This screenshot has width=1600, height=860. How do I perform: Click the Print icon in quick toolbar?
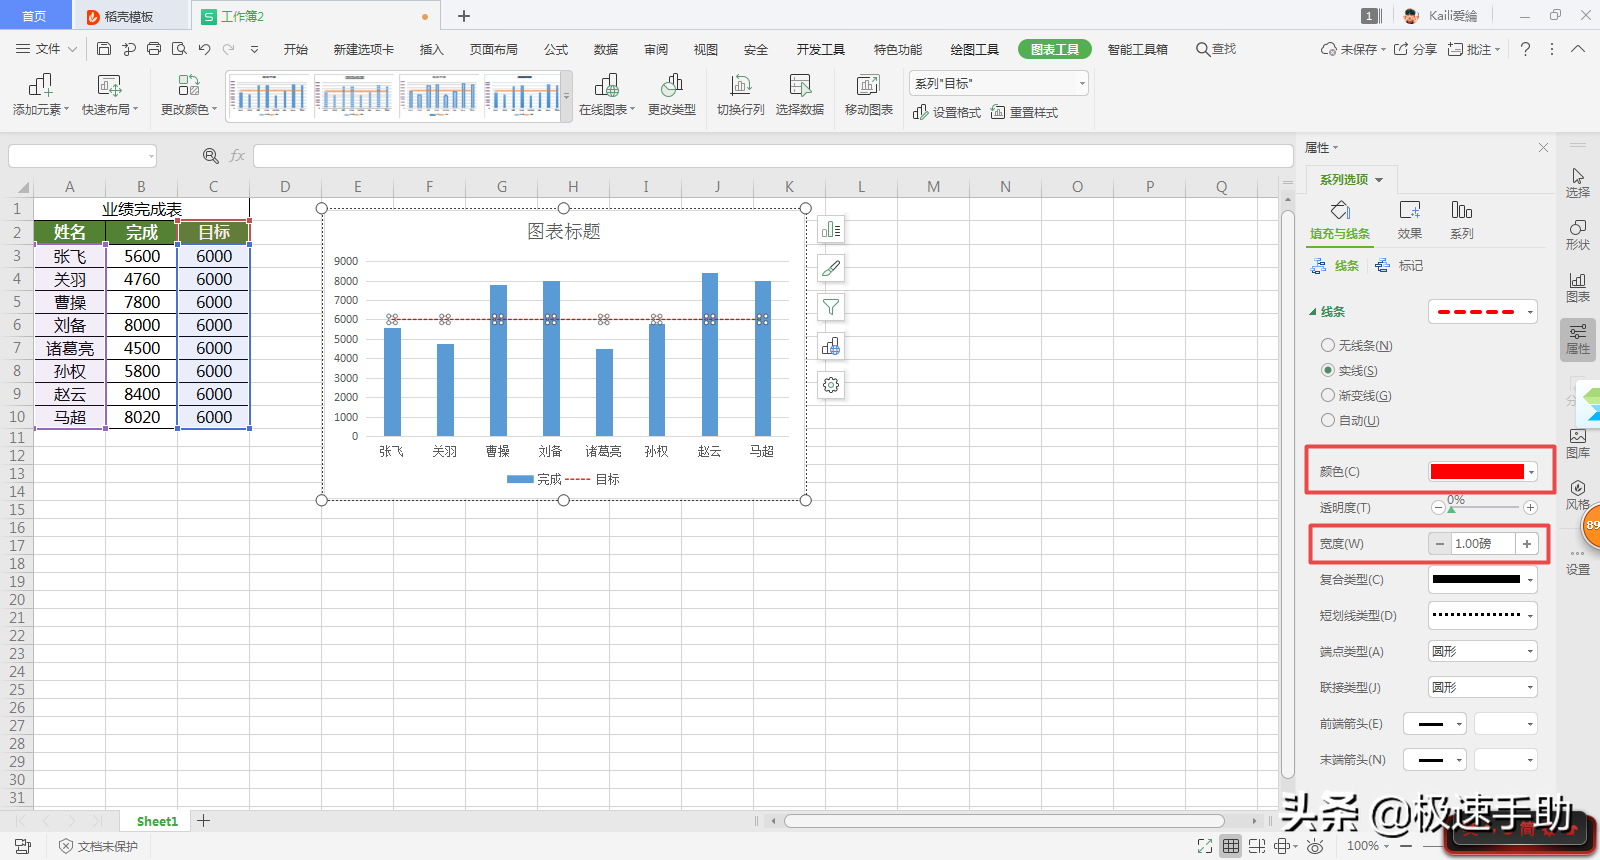coord(154,49)
